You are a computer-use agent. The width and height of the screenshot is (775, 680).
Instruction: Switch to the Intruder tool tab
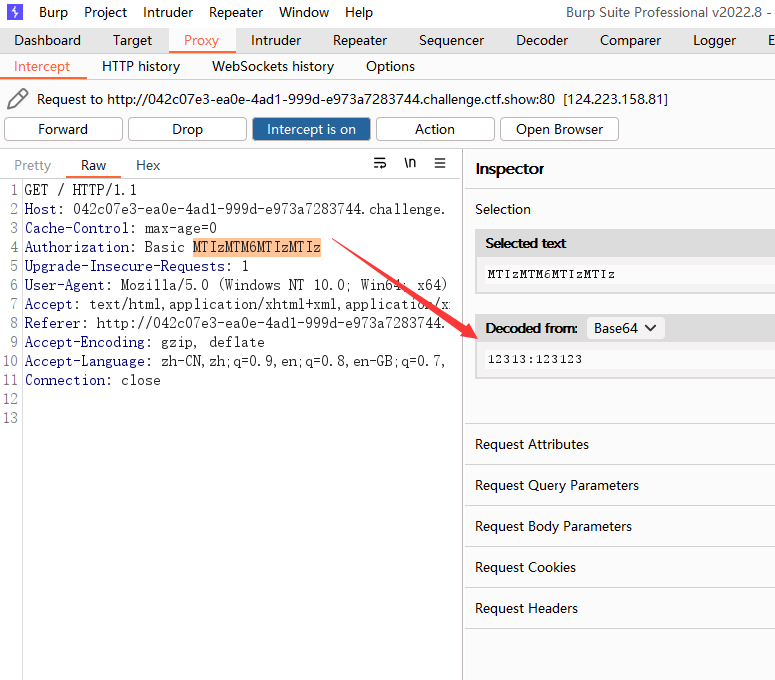276,41
